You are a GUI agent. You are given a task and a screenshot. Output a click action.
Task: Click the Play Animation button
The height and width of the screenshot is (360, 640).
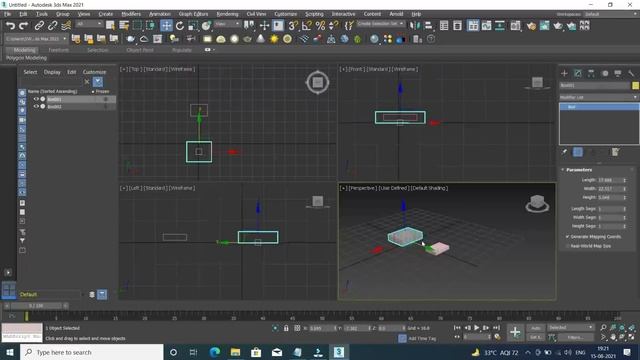tap(476, 328)
